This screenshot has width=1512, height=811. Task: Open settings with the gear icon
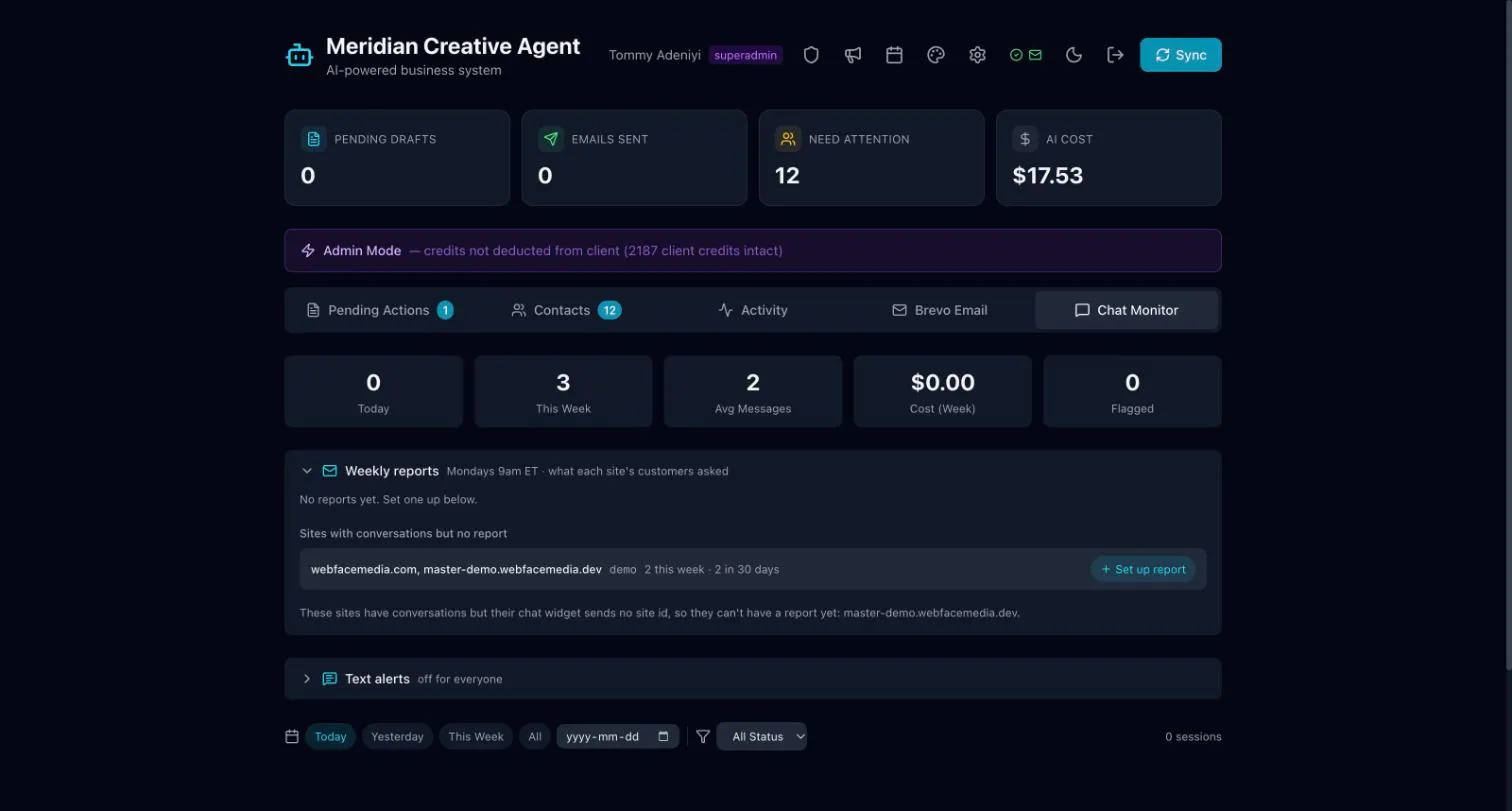(x=977, y=55)
